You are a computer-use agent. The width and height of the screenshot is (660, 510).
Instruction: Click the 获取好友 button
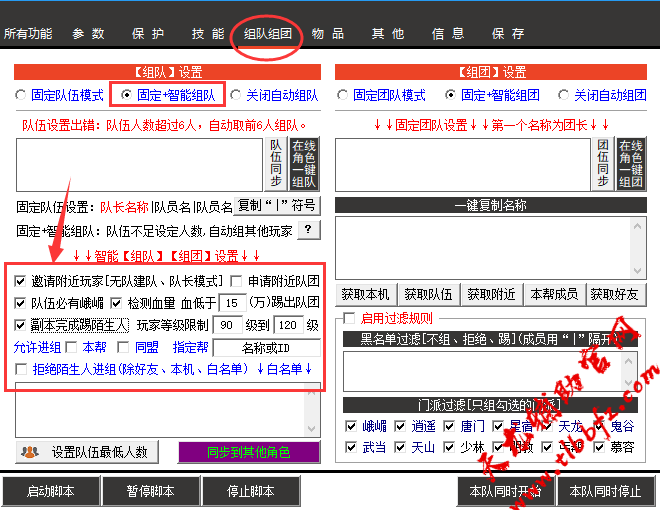click(x=615, y=295)
